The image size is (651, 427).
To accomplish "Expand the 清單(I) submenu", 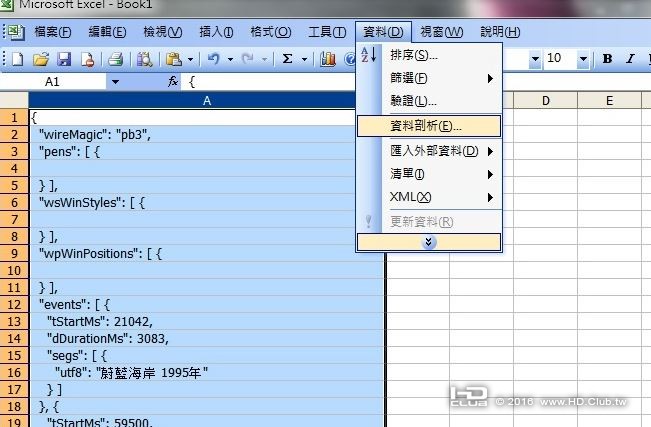I will (490, 174).
